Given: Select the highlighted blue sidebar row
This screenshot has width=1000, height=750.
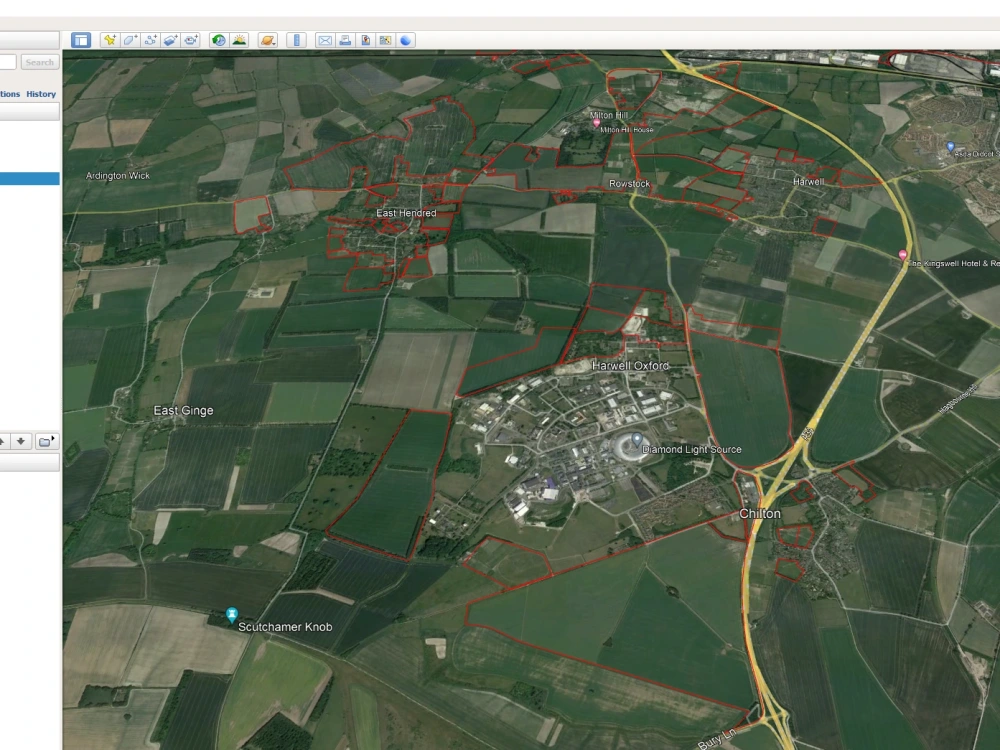Looking at the screenshot, I should 30,179.
